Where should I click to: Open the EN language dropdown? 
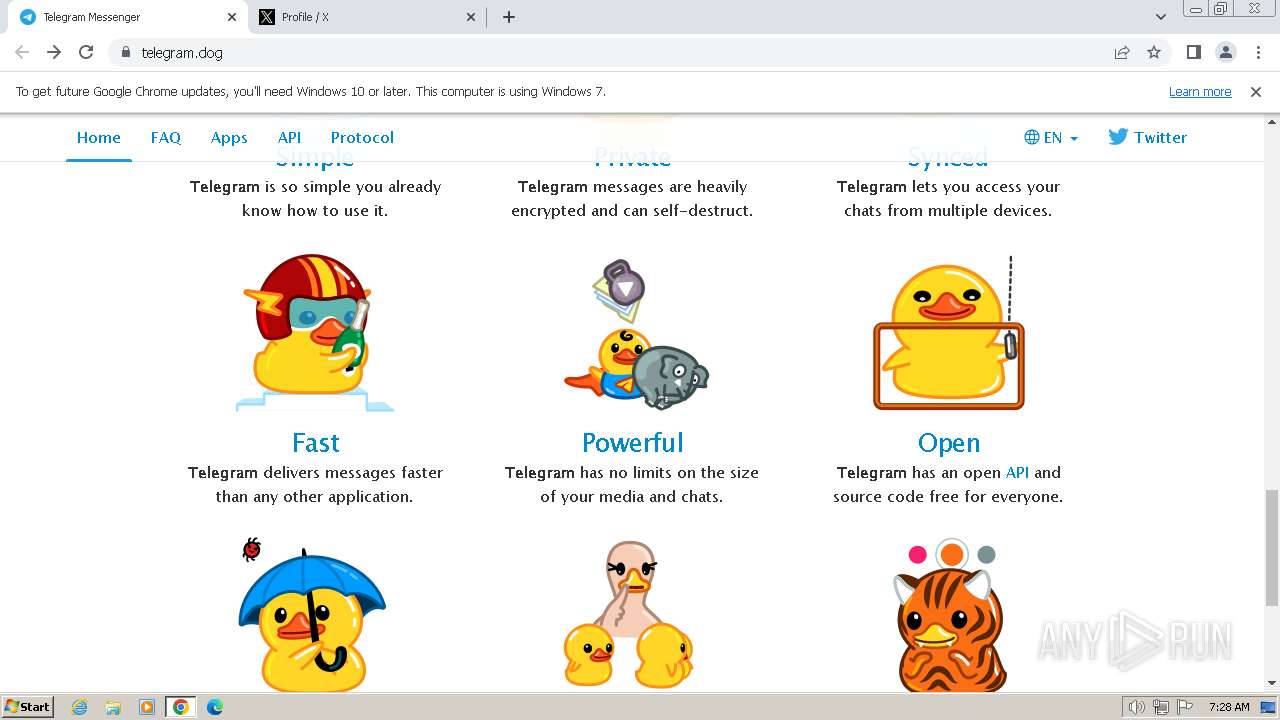(x=1051, y=138)
